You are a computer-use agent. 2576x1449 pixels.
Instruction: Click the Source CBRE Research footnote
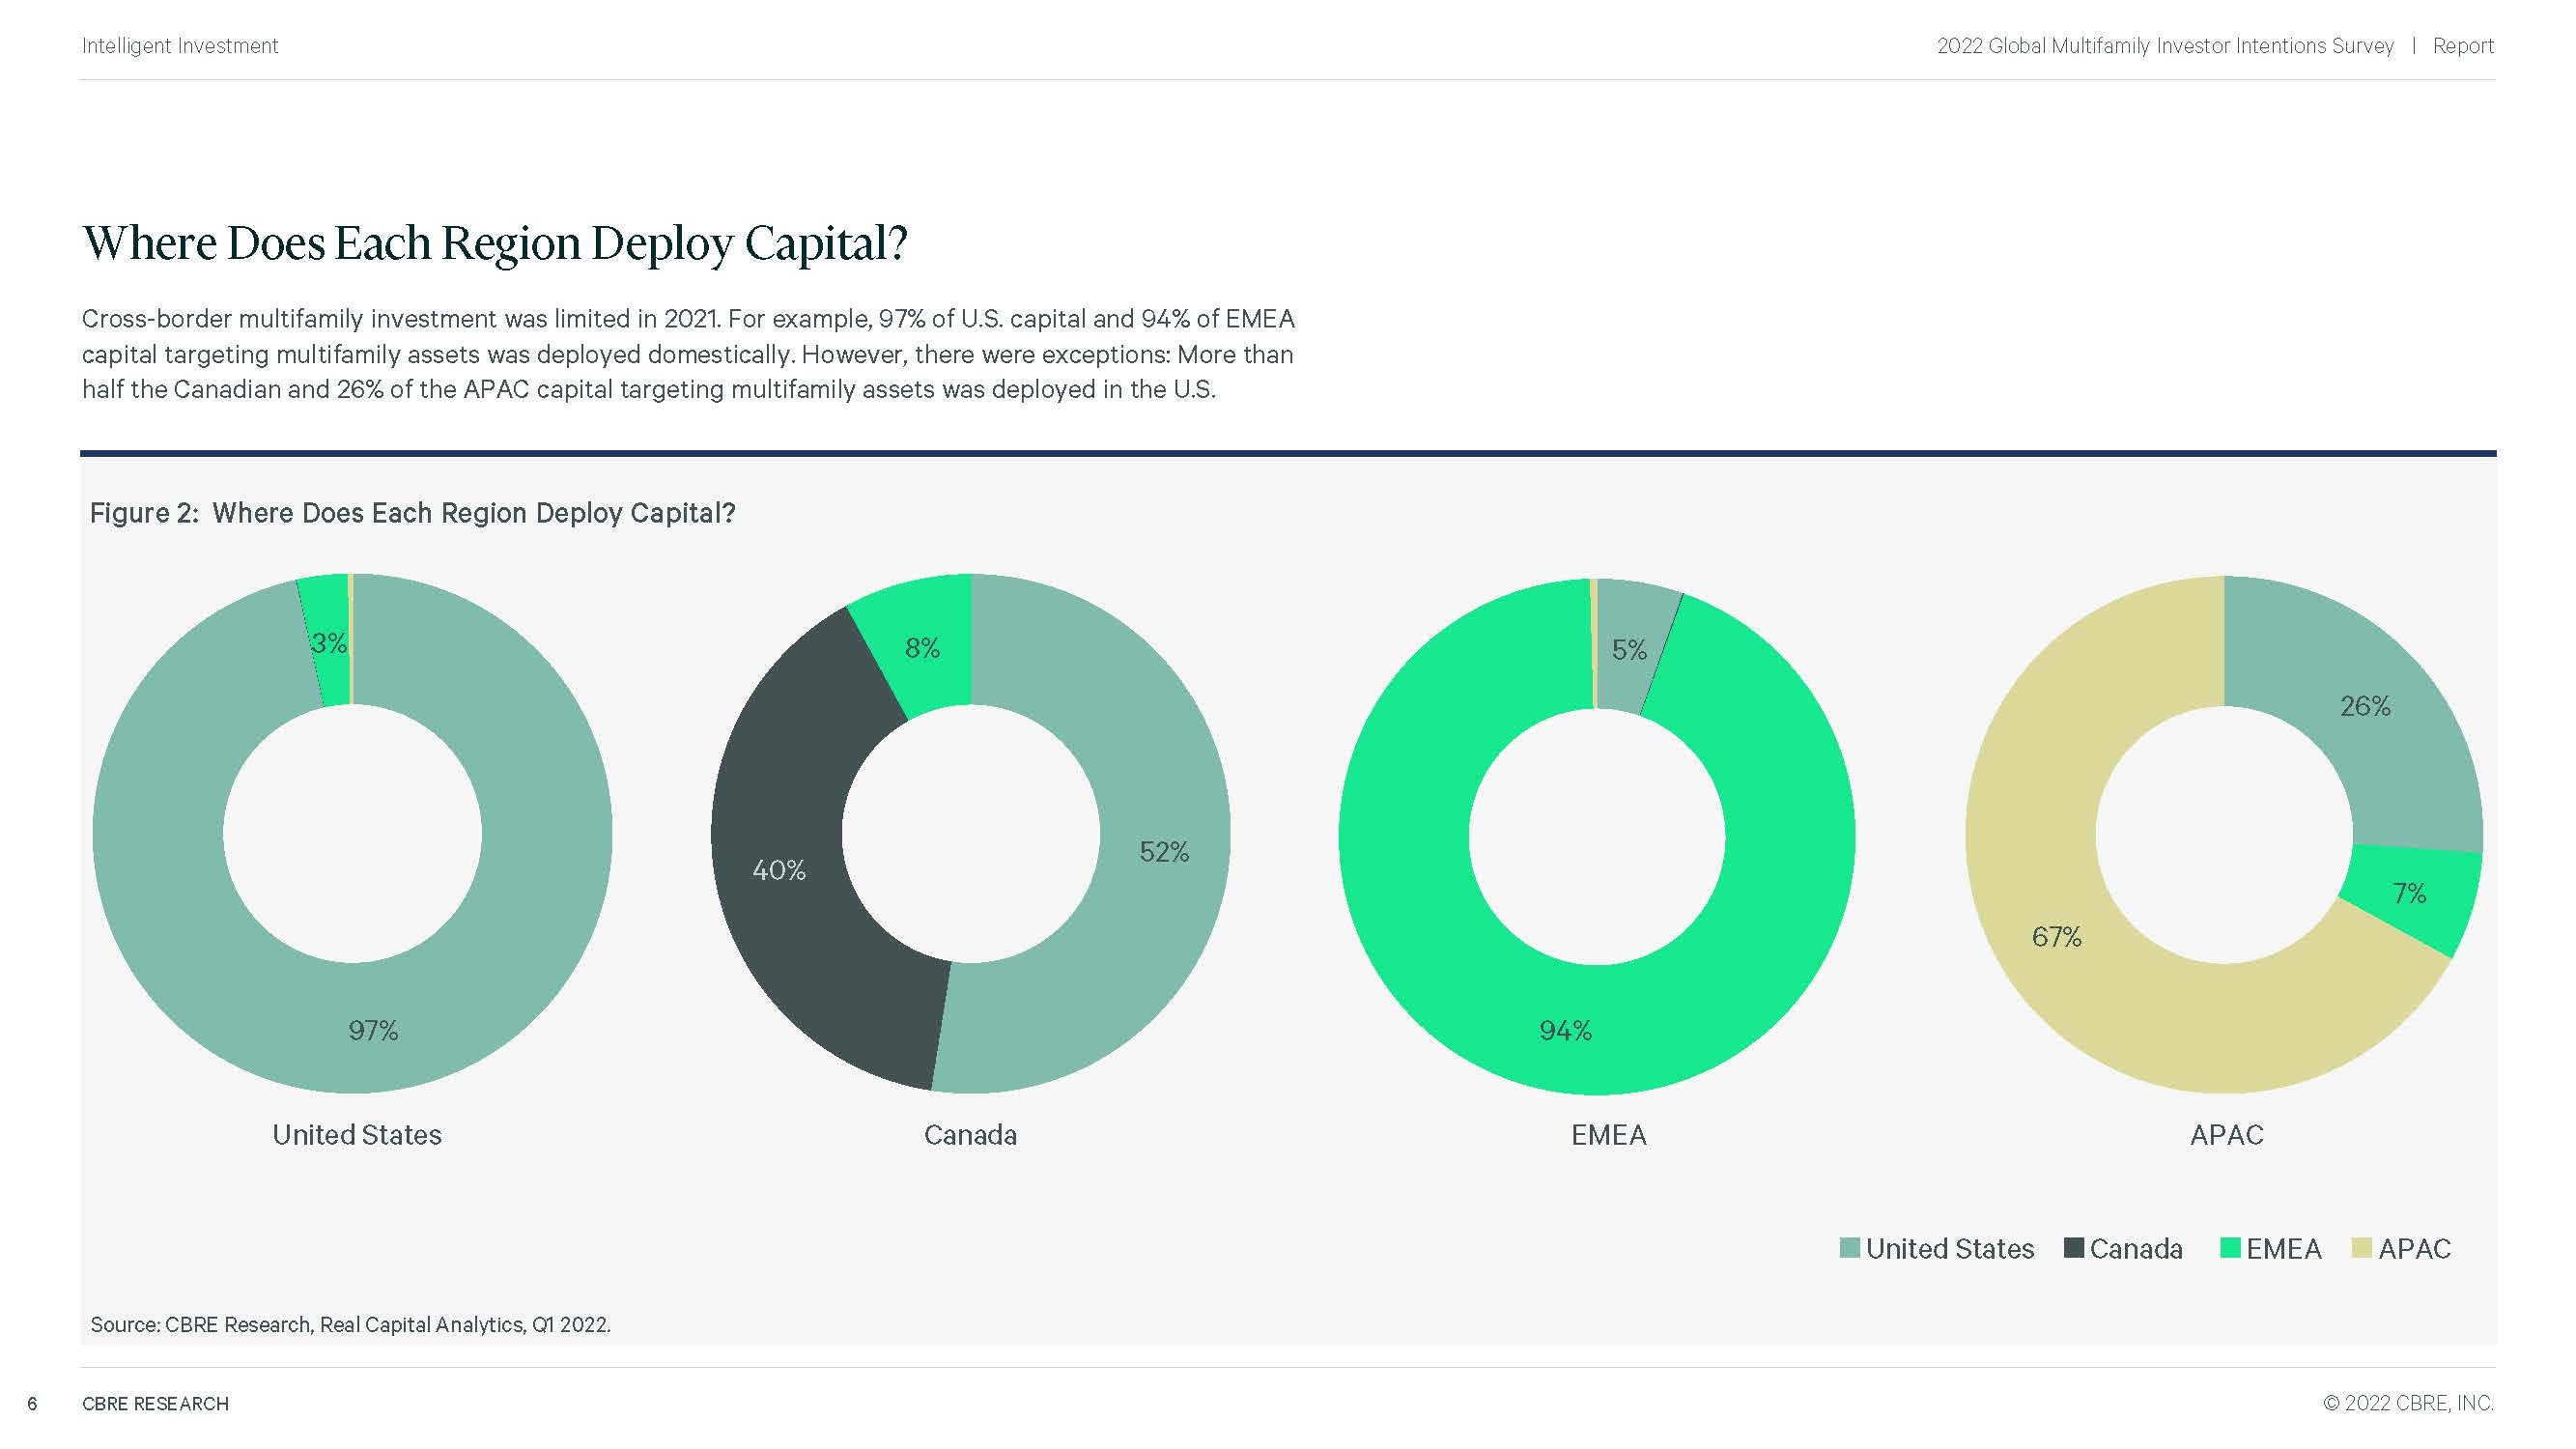tap(350, 1324)
